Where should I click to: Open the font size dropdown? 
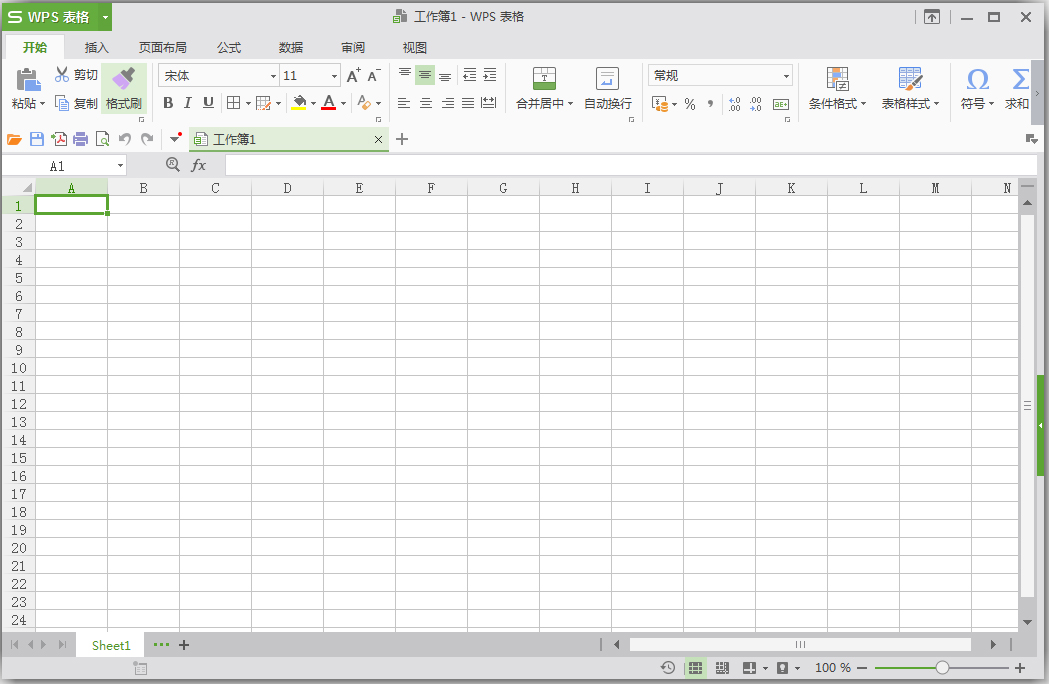pyautogui.click(x=334, y=75)
